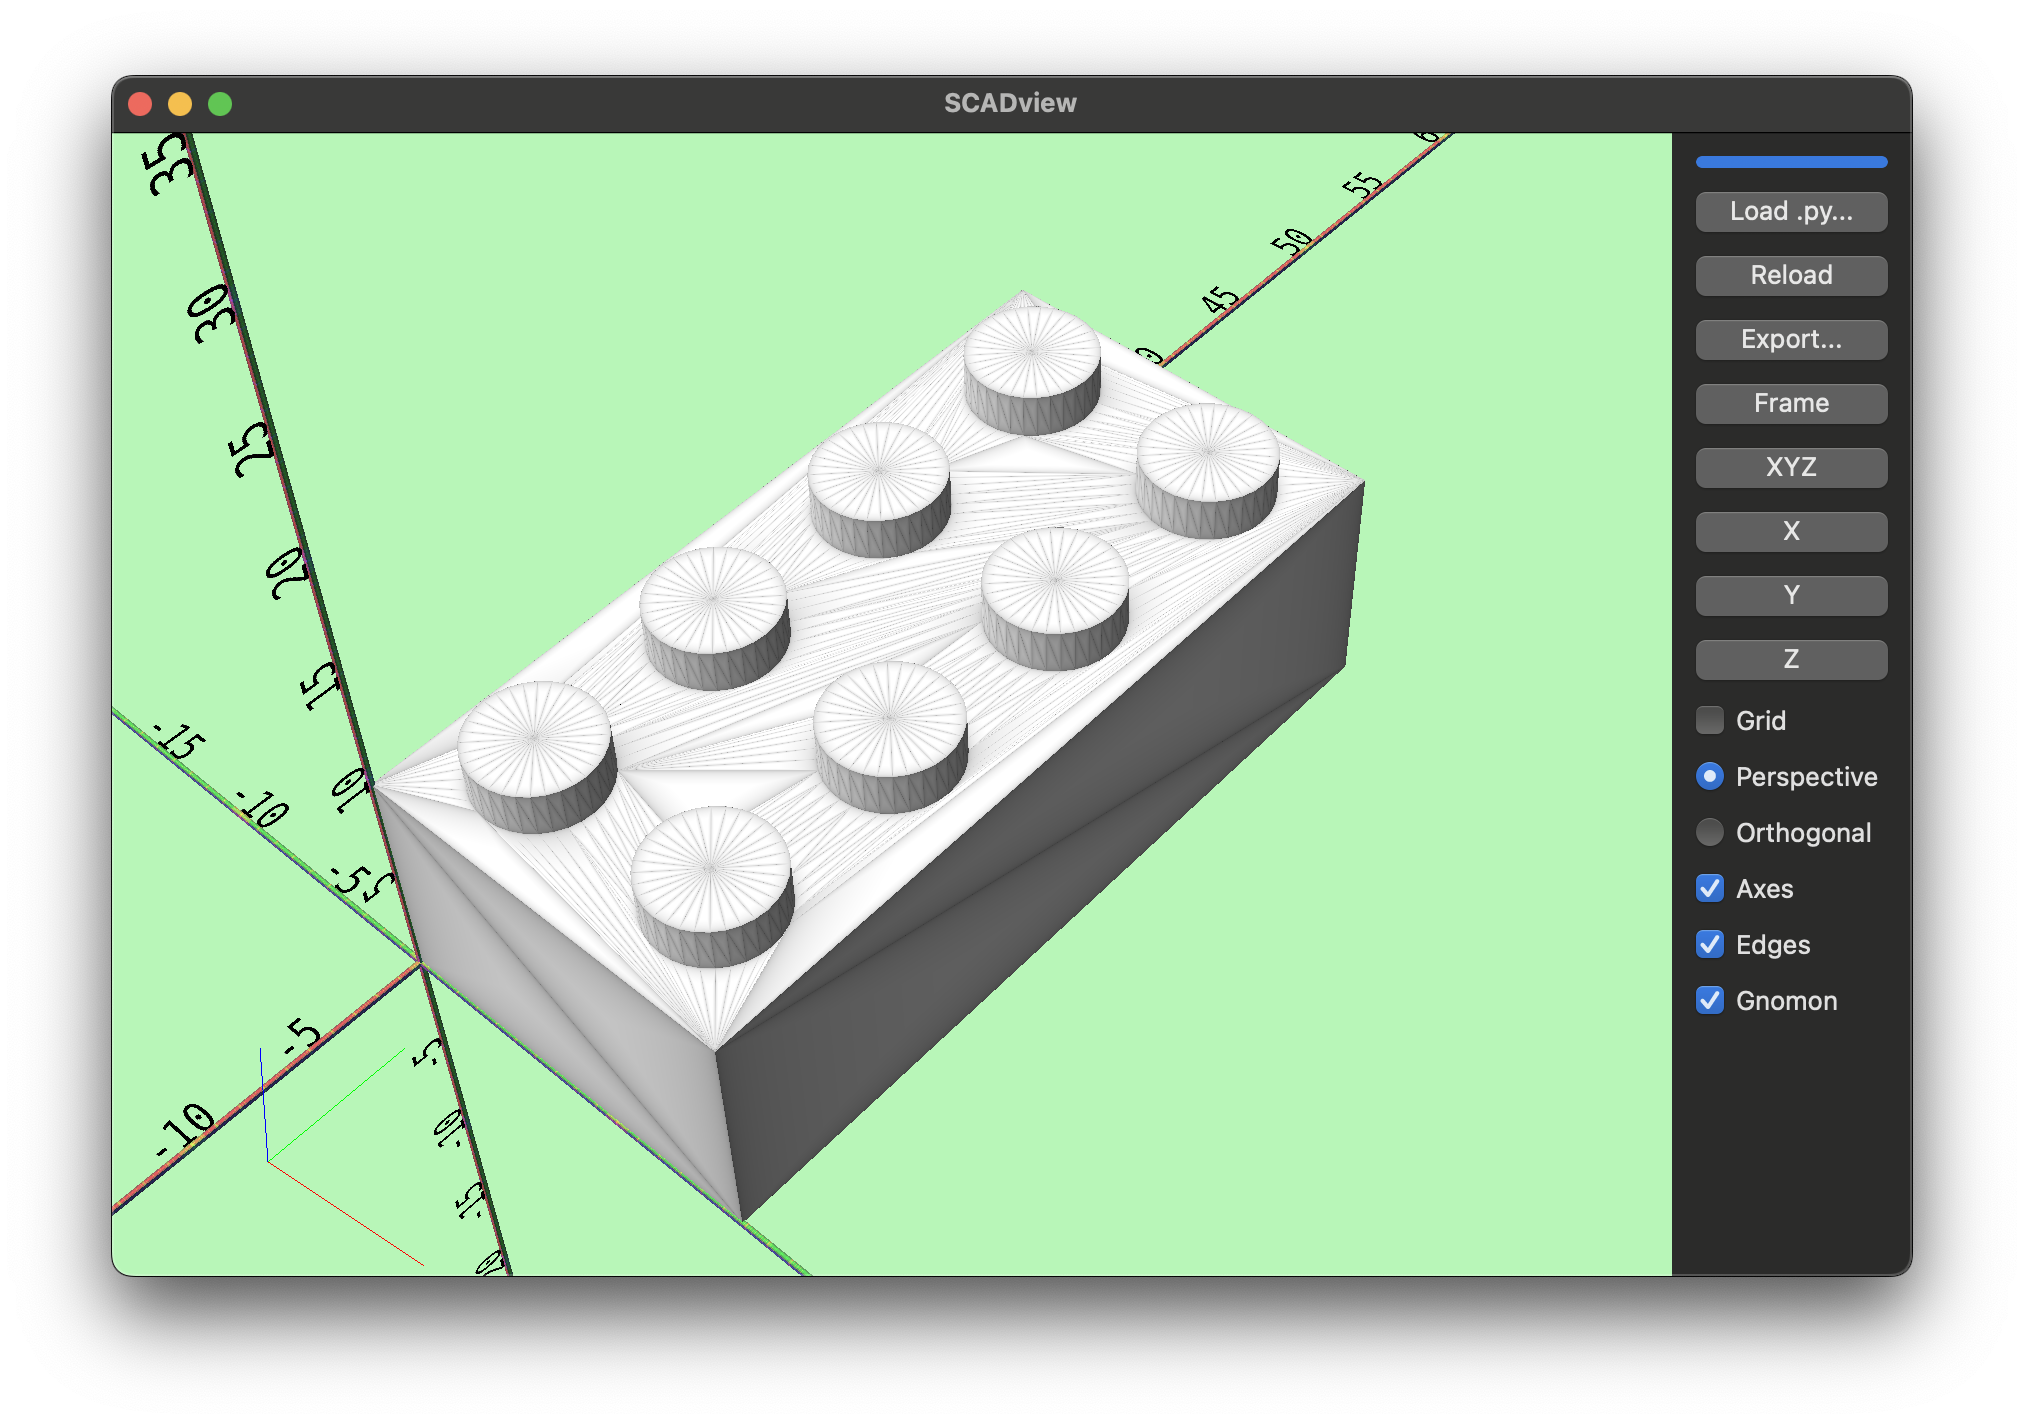Switch to Orthogonal projection
The image size is (2024, 1424).
tap(1709, 832)
